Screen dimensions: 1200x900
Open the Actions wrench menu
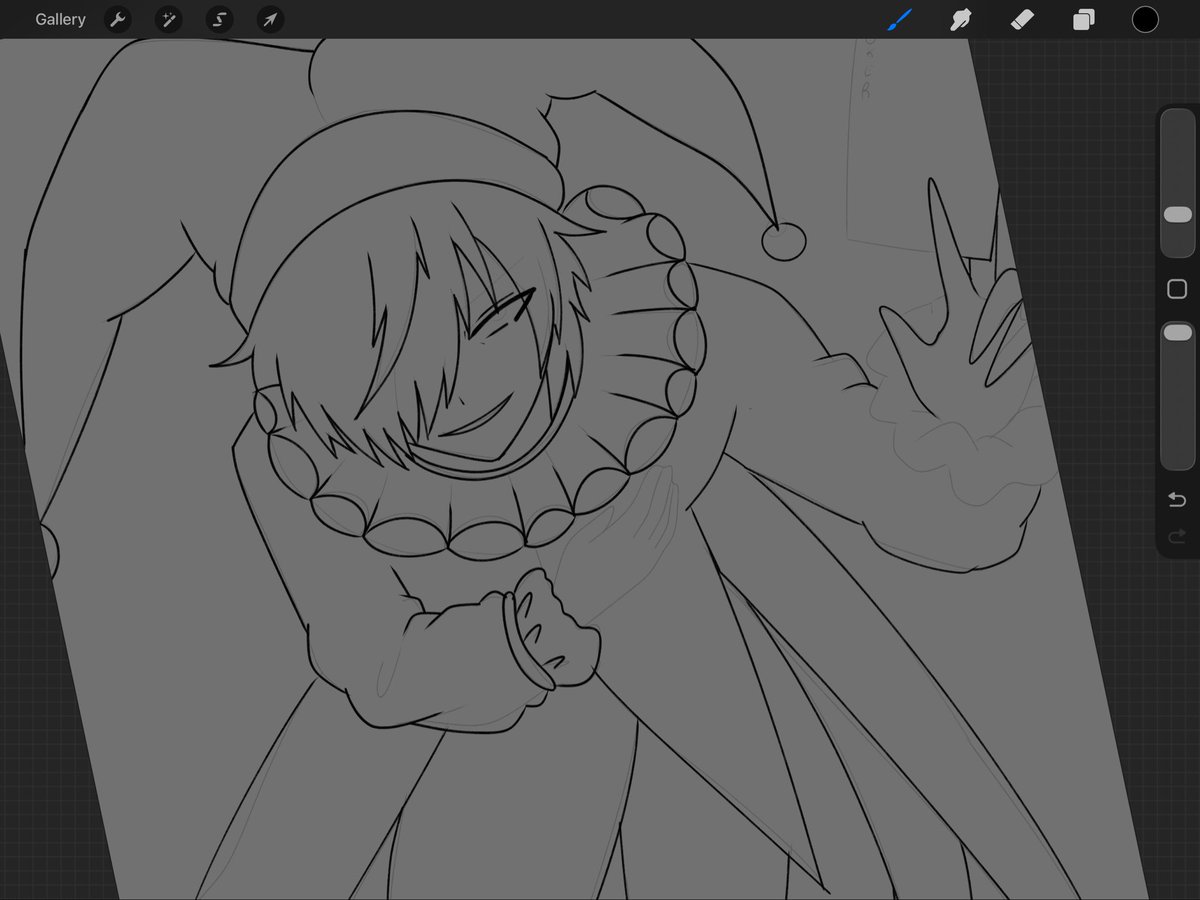[x=117, y=19]
